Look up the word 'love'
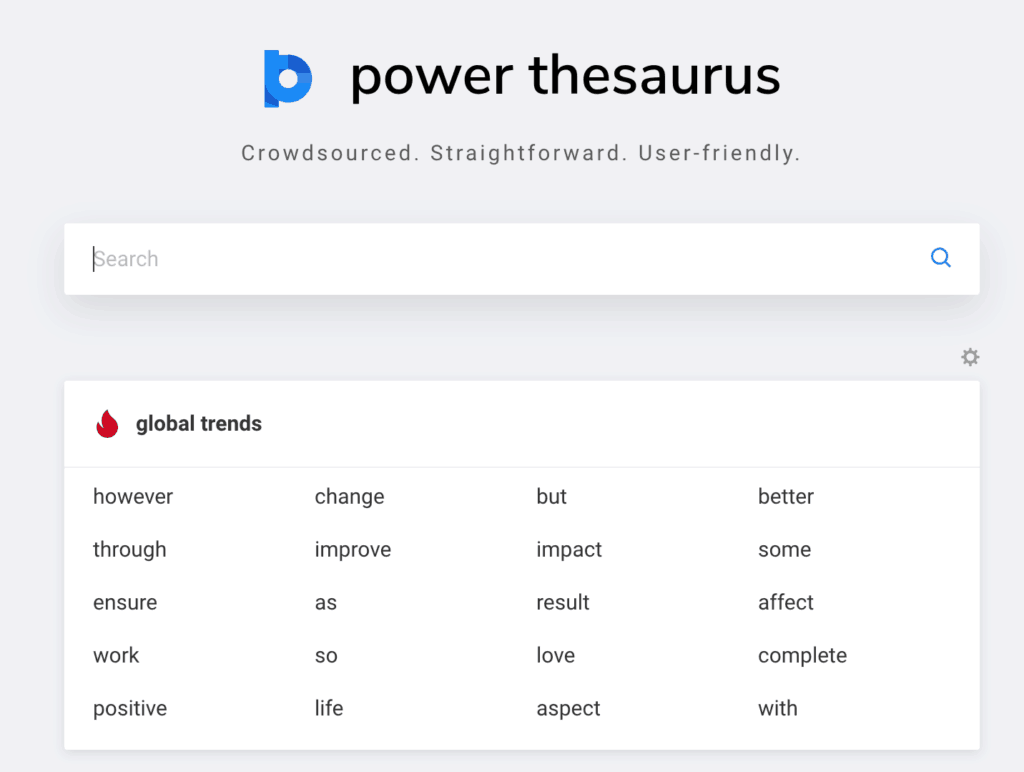Screen dimensions: 1024x772 pos(555,655)
